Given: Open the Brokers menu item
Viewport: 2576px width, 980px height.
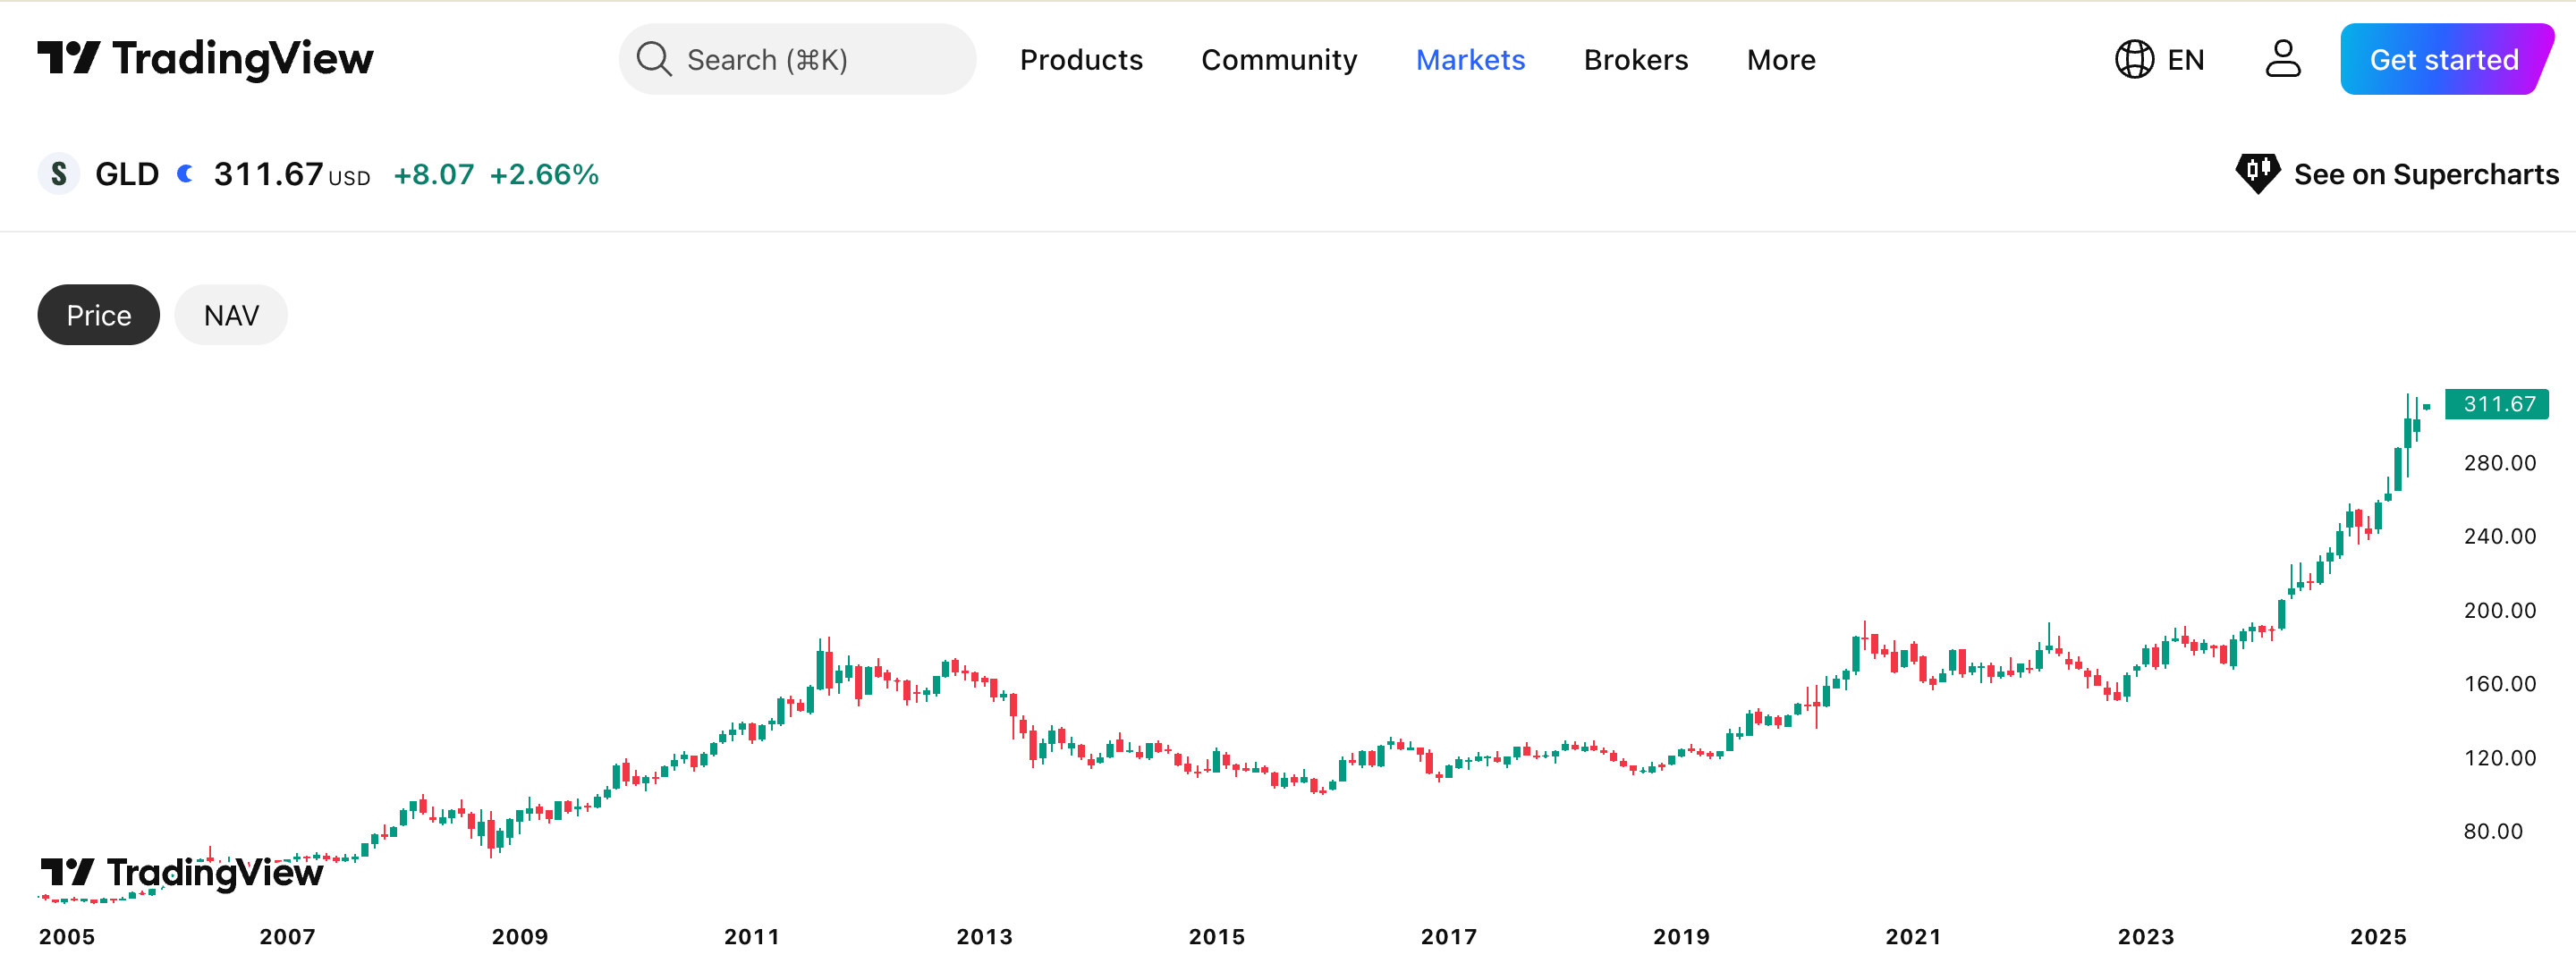Looking at the screenshot, I should [1636, 60].
